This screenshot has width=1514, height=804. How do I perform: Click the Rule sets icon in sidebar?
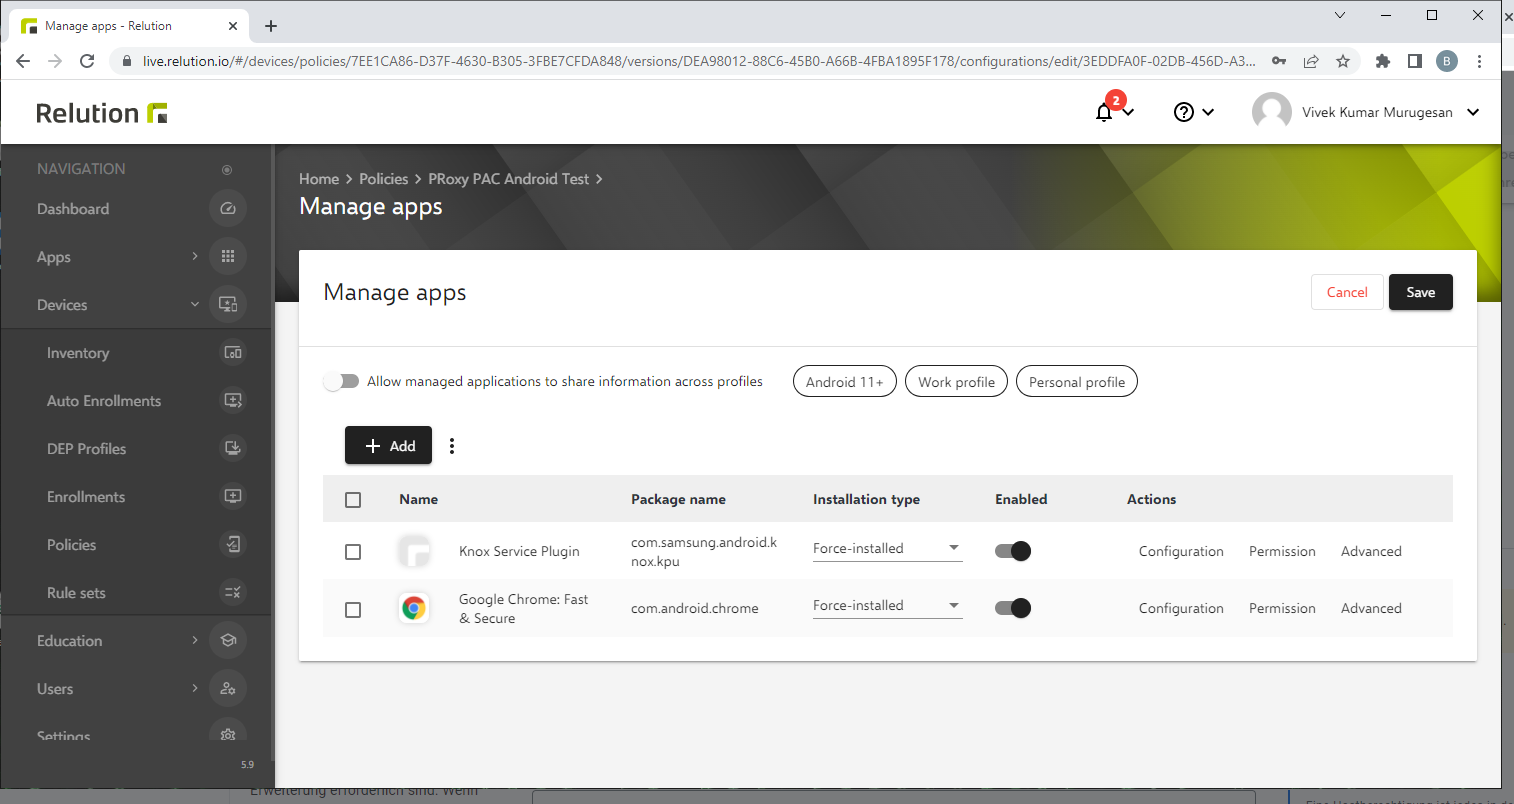coord(232,593)
